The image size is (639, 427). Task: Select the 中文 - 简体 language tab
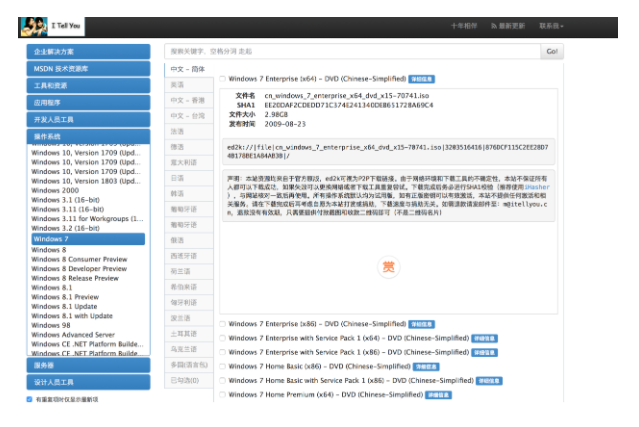pyautogui.click(x=189, y=69)
